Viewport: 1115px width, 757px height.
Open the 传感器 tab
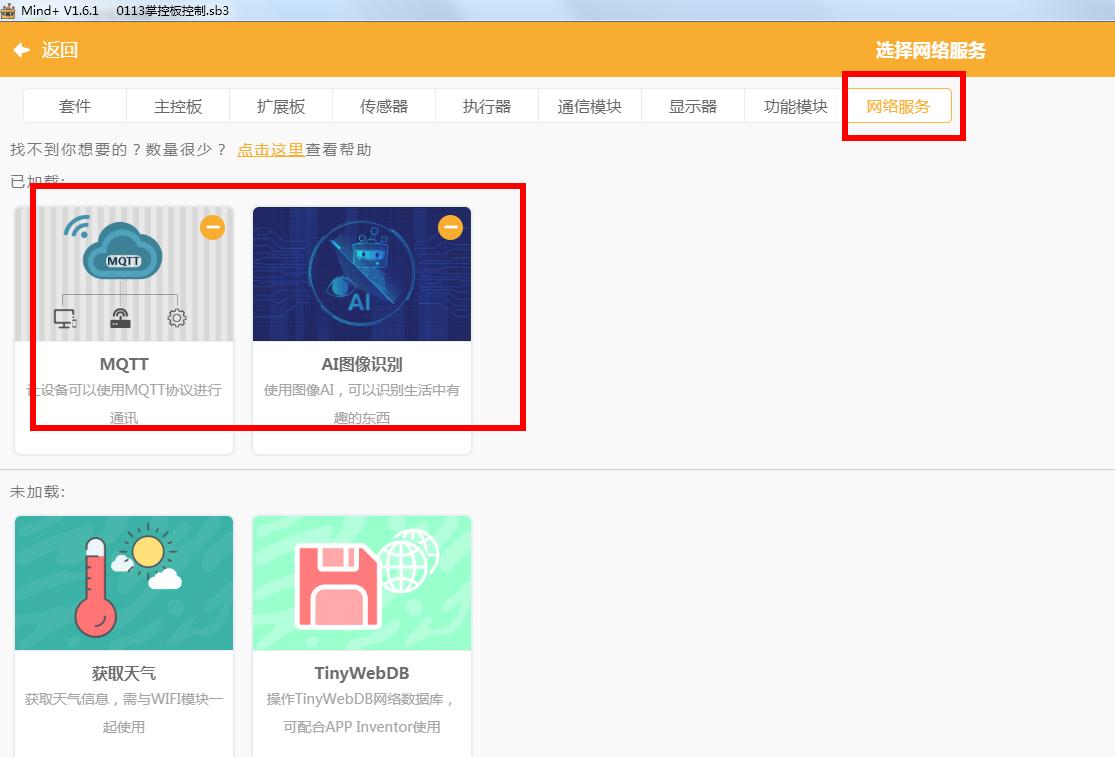384,106
